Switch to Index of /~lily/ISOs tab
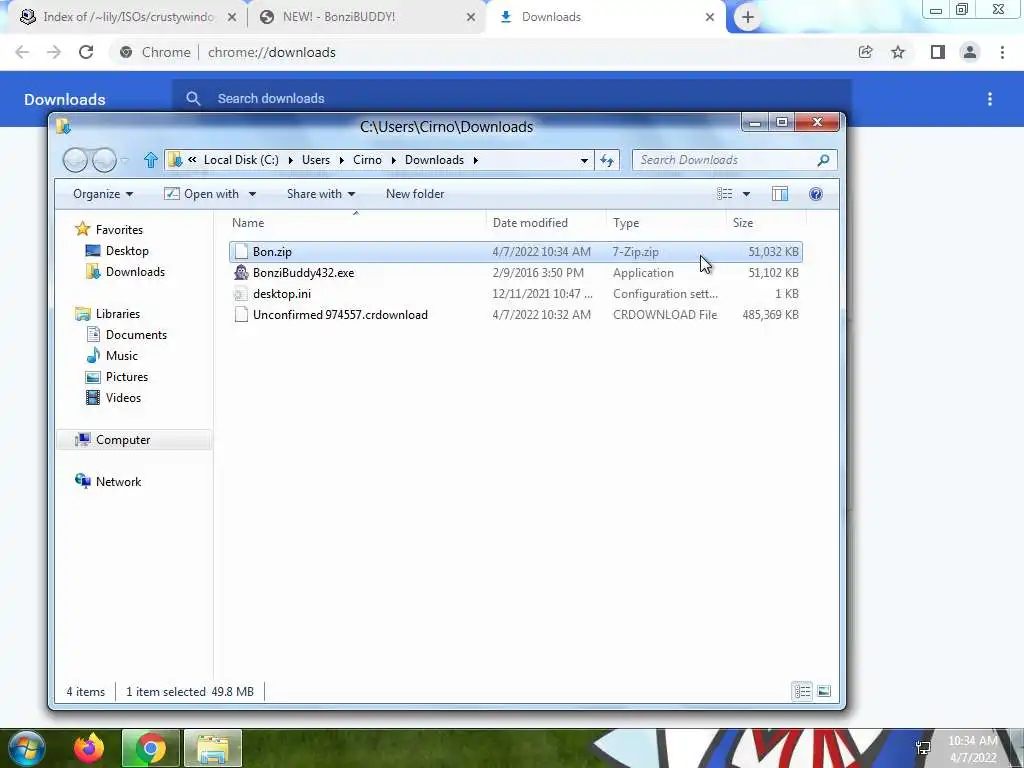 coord(127,18)
